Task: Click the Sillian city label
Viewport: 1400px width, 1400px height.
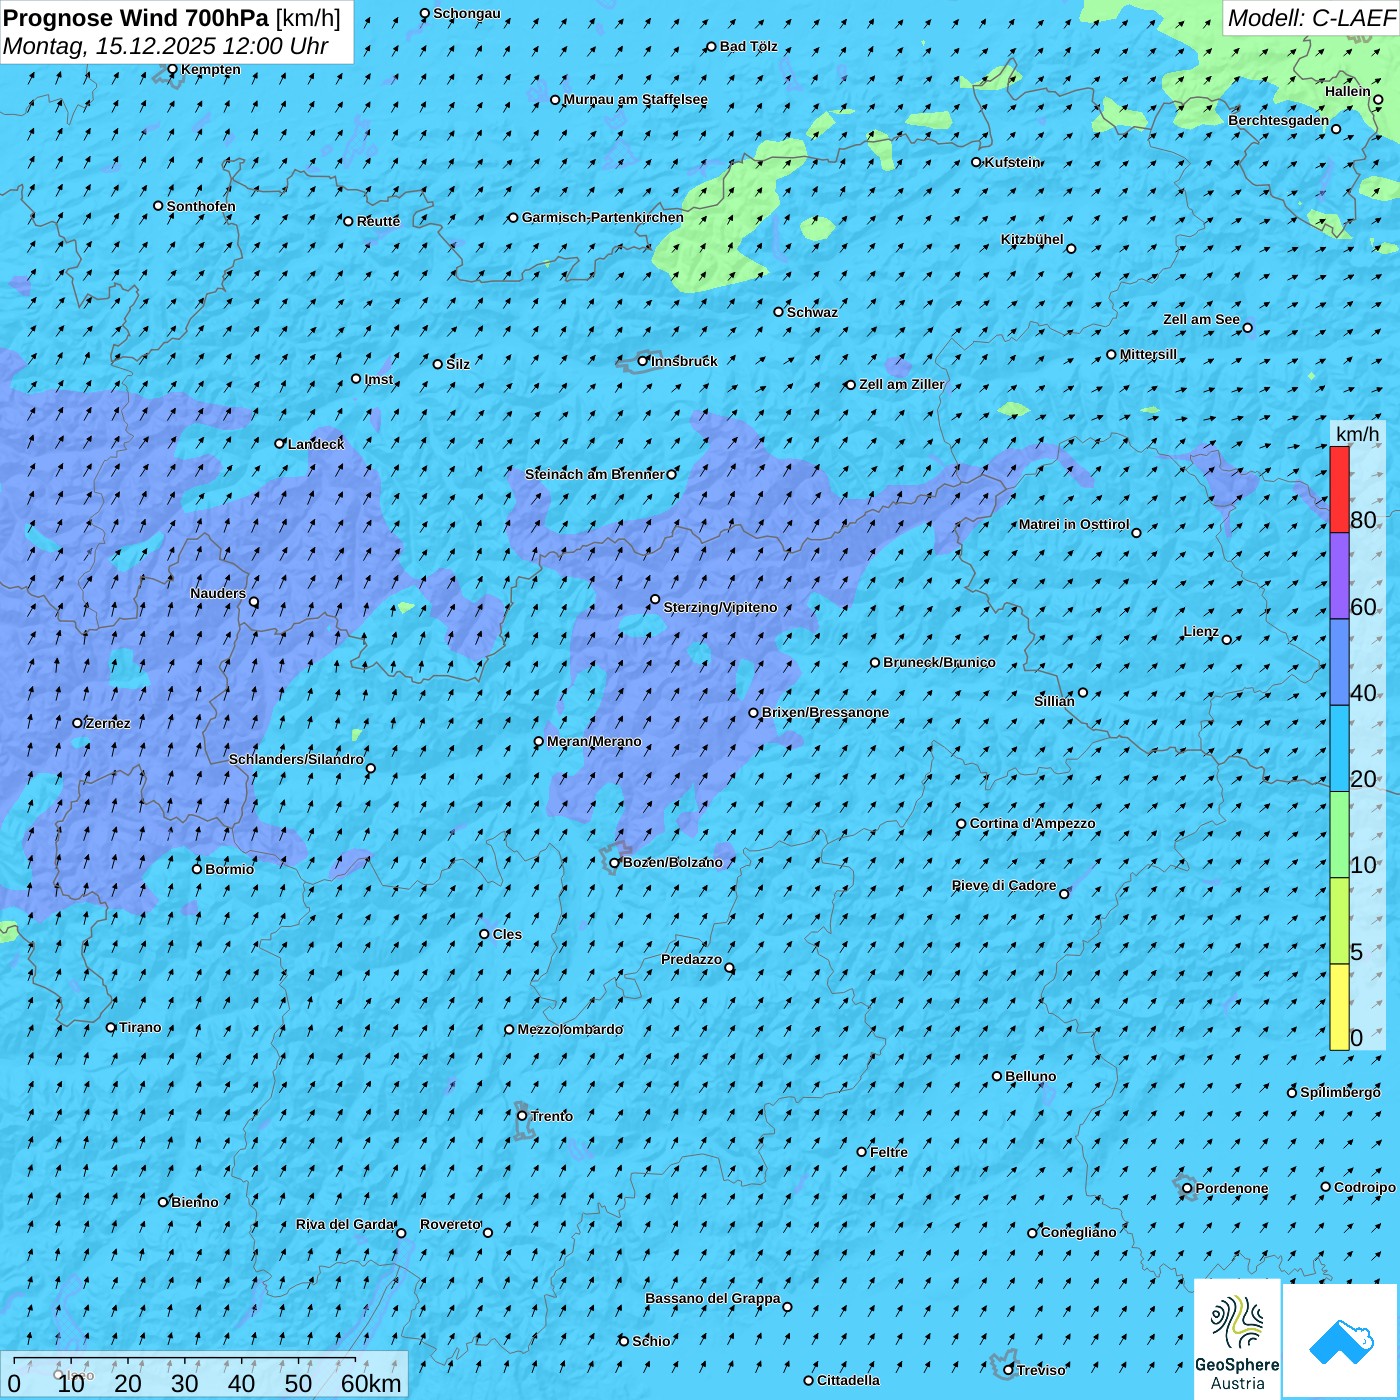Action: (1054, 701)
